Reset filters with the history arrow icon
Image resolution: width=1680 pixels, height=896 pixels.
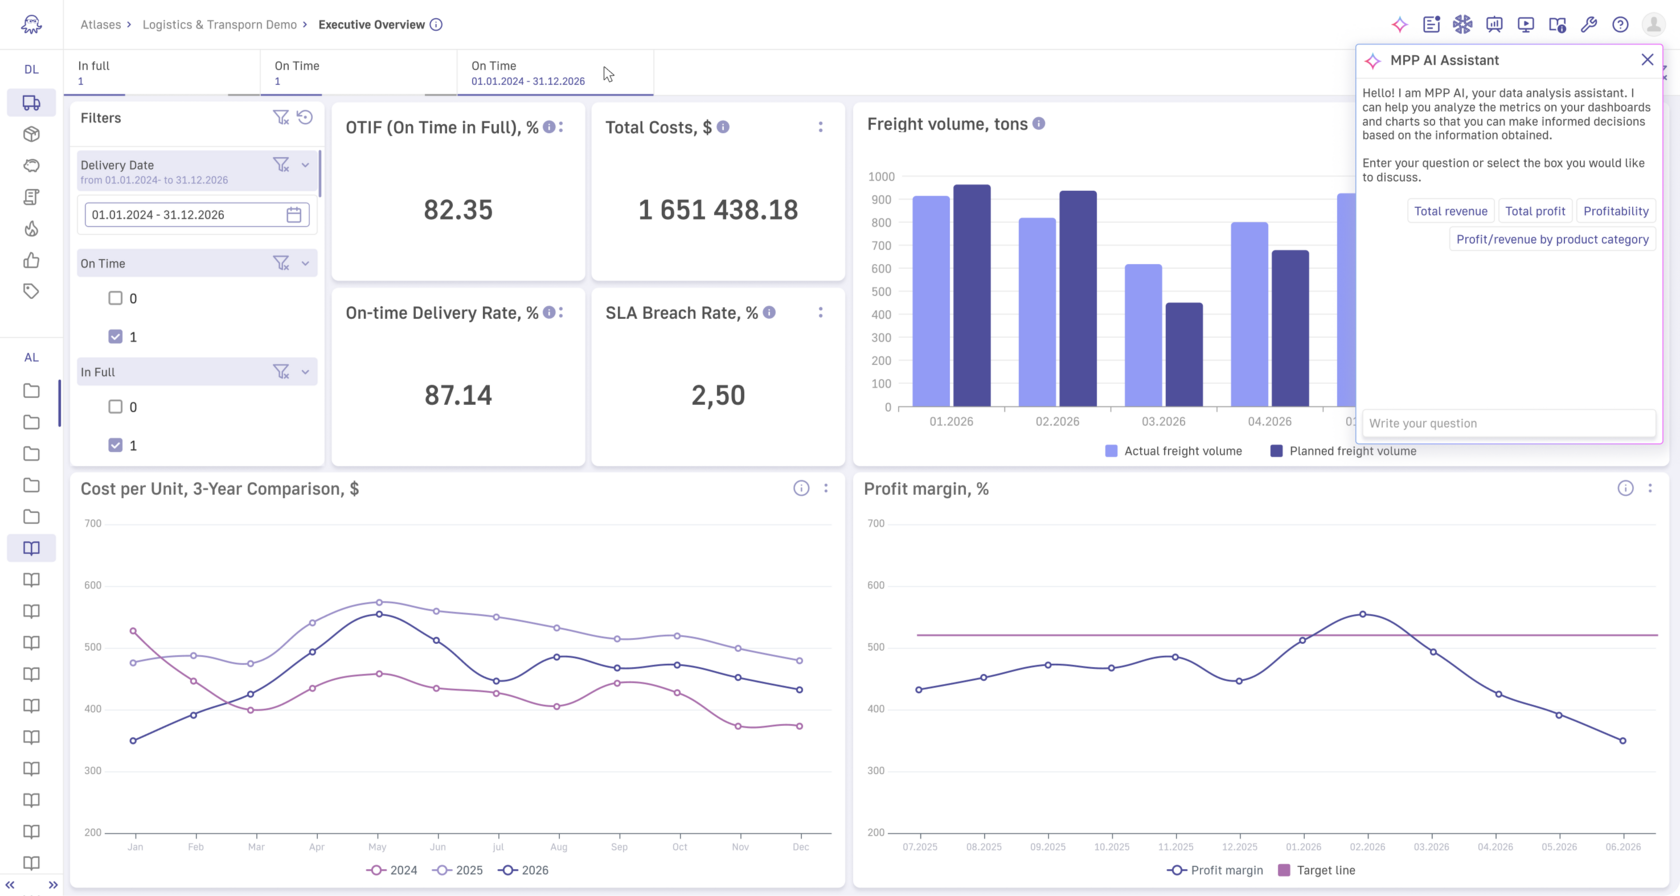tap(305, 118)
